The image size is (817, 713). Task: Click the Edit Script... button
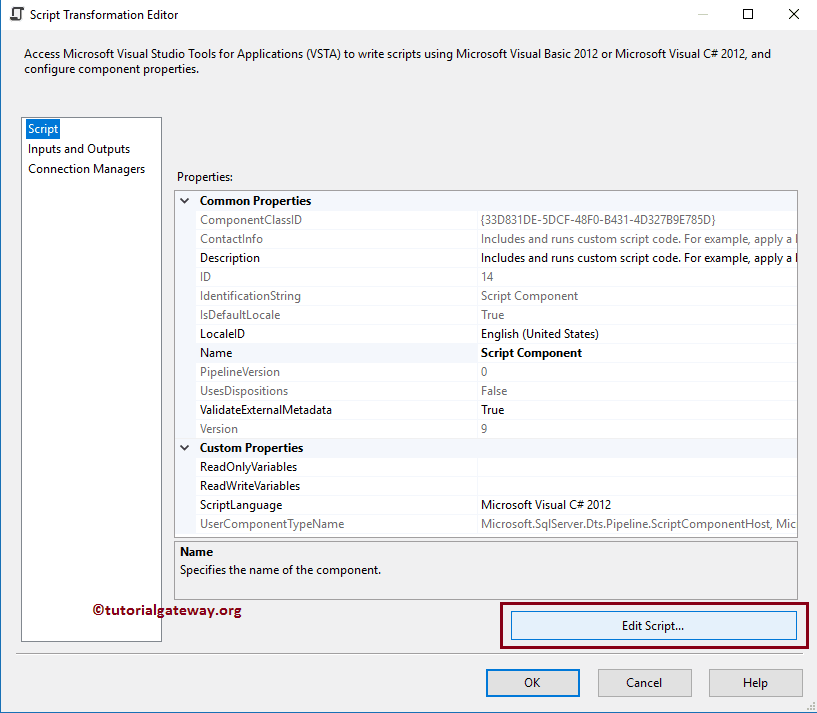coord(653,625)
